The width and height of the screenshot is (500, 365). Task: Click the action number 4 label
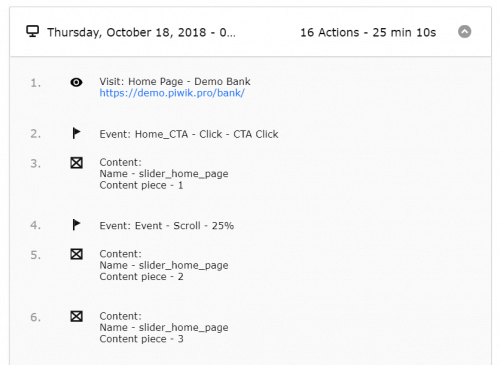(x=36, y=225)
